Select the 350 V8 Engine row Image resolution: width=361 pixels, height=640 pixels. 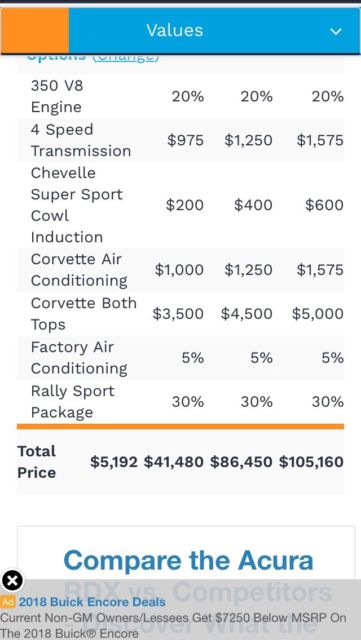180,97
